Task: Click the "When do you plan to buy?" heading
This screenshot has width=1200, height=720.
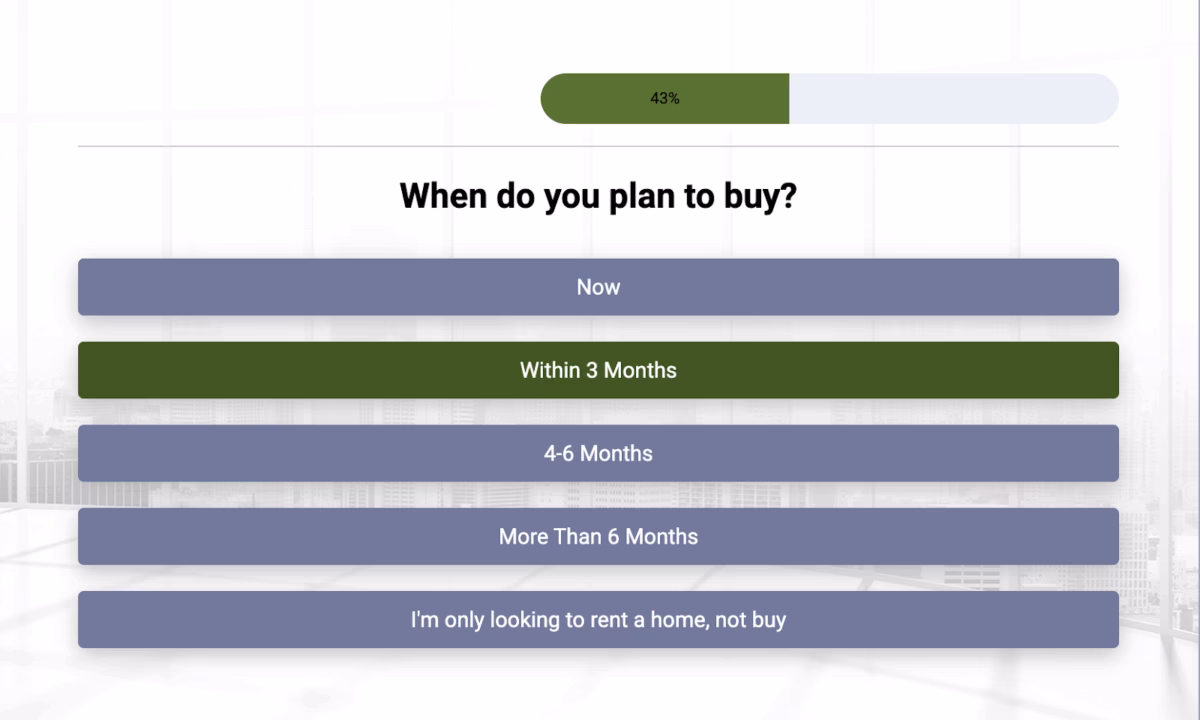Action: point(600,196)
